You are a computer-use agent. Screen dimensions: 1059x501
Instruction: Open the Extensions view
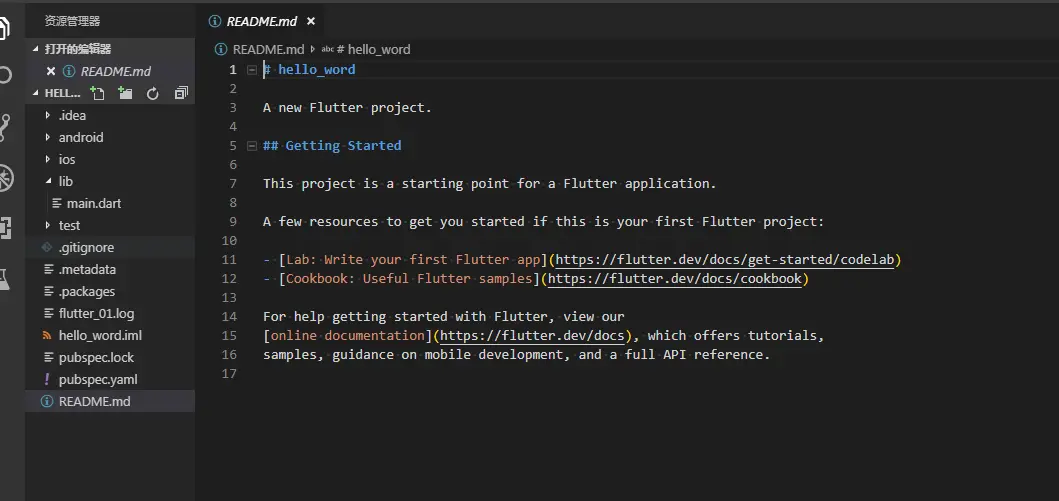5,228
